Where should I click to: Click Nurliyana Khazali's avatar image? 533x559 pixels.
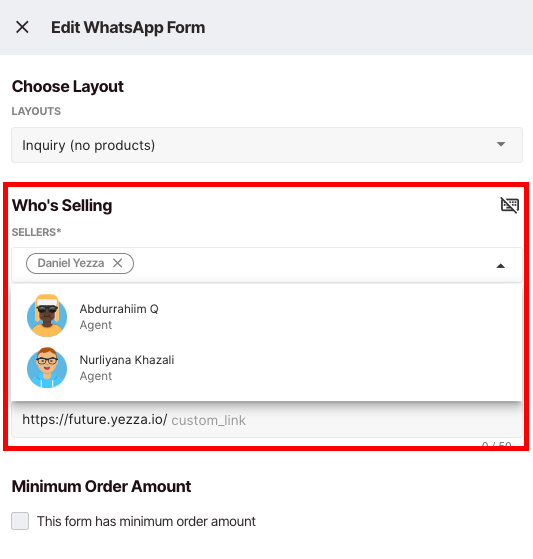point(47,368)
